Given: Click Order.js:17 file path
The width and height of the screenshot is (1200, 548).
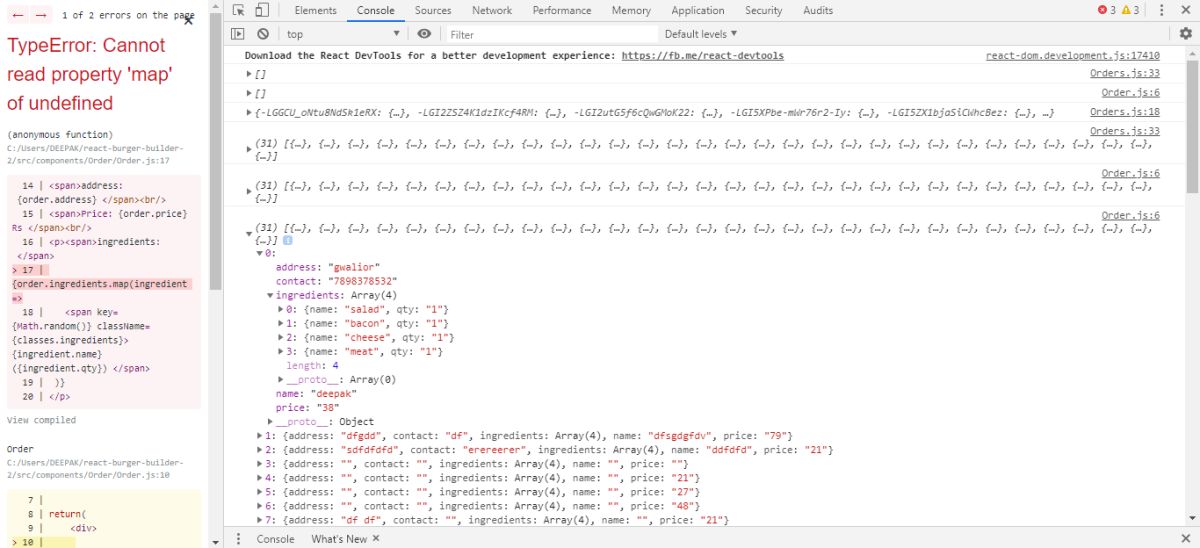Looking at the screenshot, I should [95, 153].
